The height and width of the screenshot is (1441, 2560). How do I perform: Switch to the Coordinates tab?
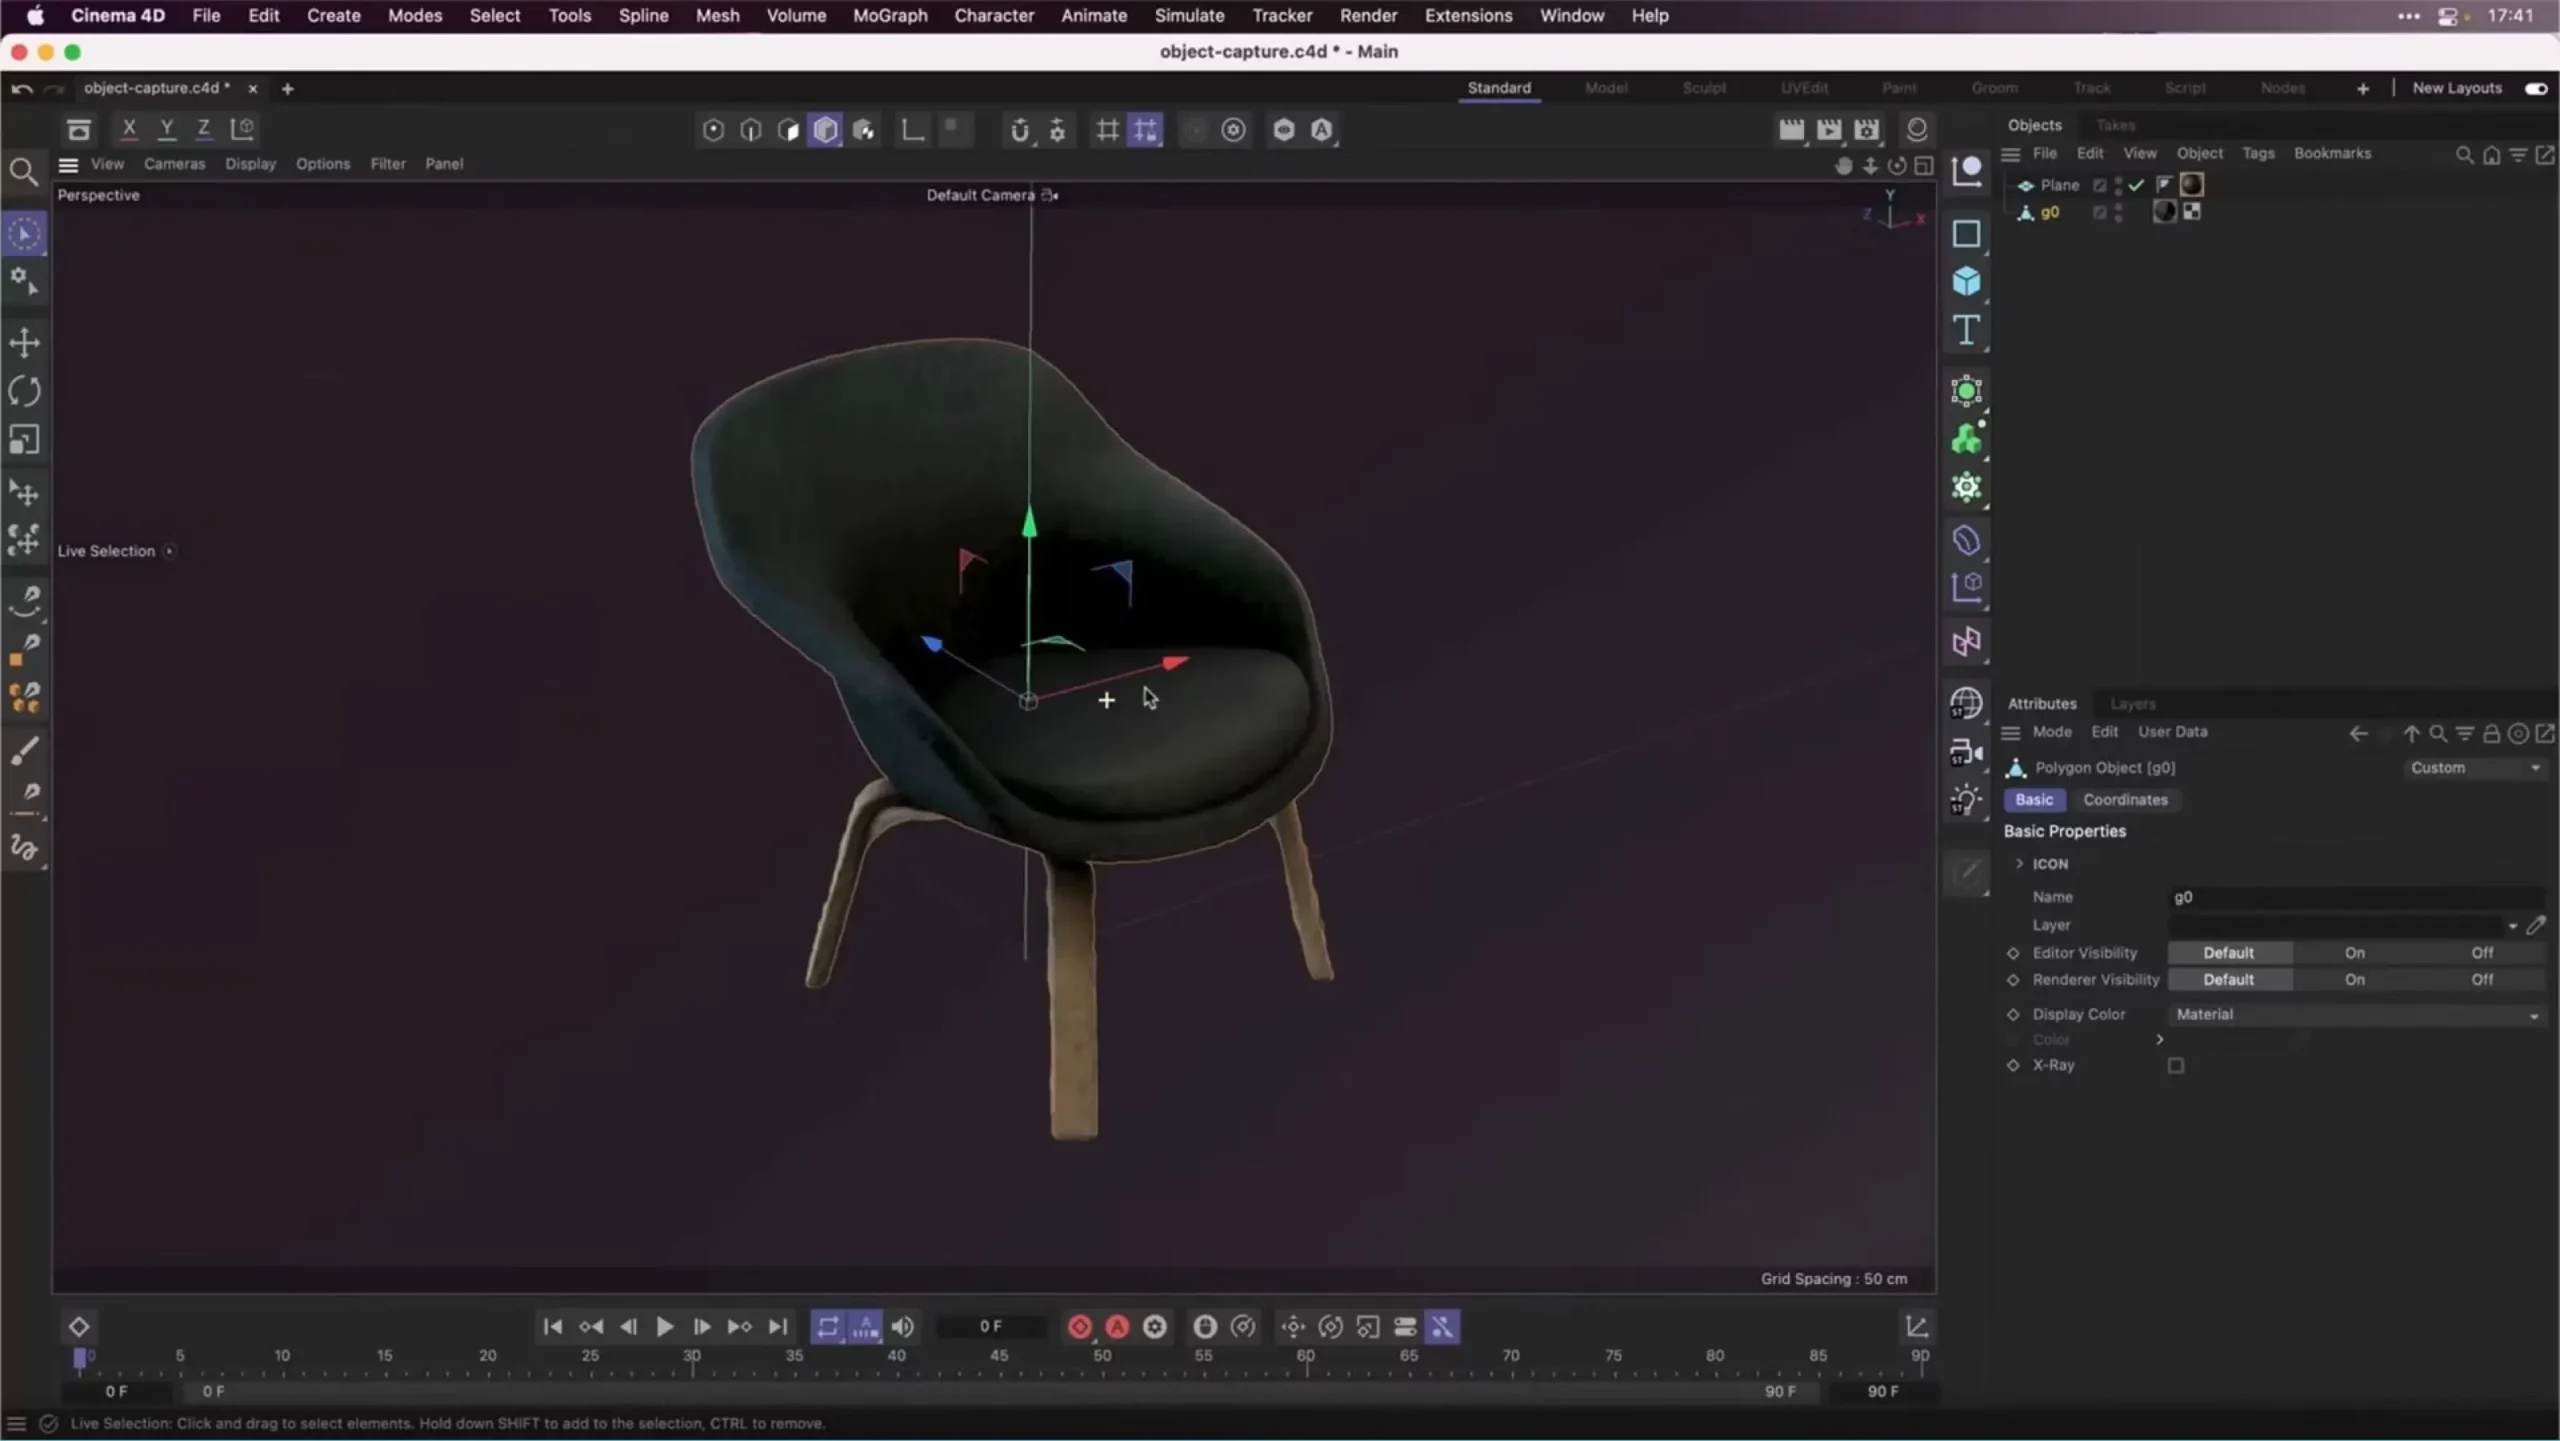pyautogui.click(x=2125, y=800)
